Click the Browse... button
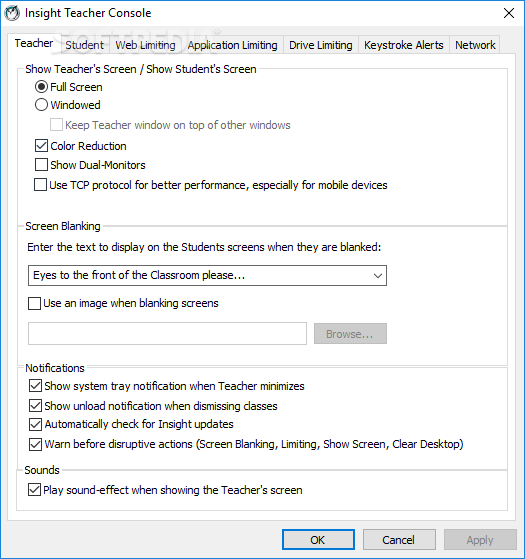Image resolution: width=525 pixels, height=559 pixels. 350,334
